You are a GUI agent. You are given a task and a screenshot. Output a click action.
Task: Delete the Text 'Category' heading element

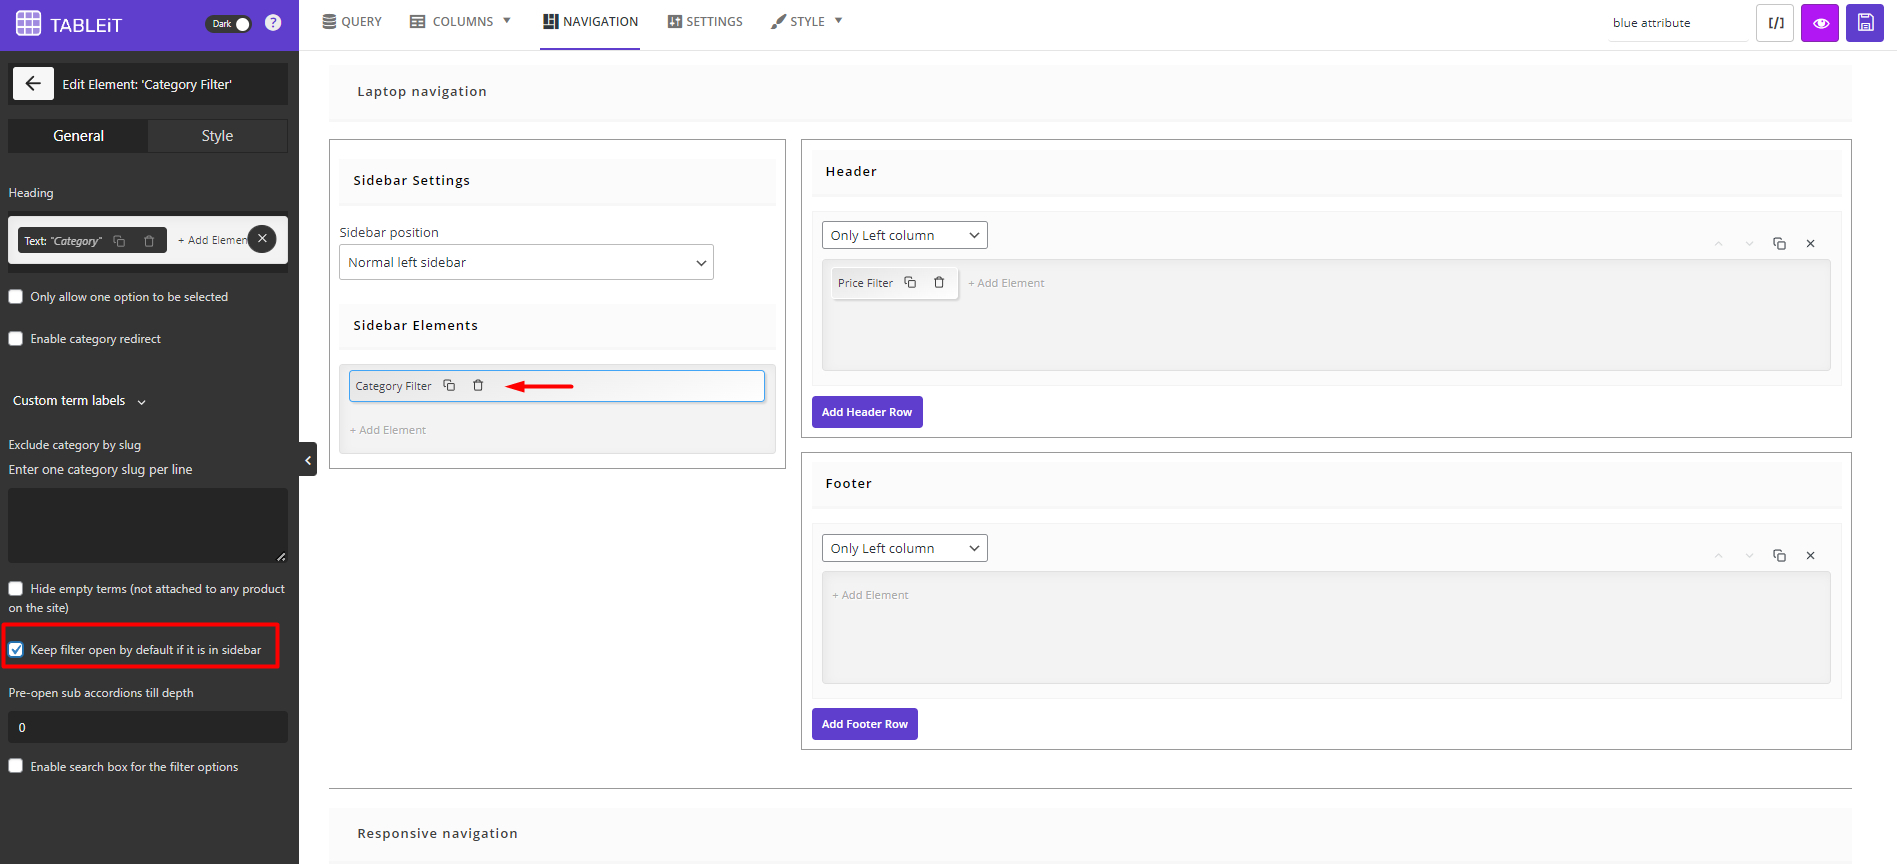(x=149, y=241)
